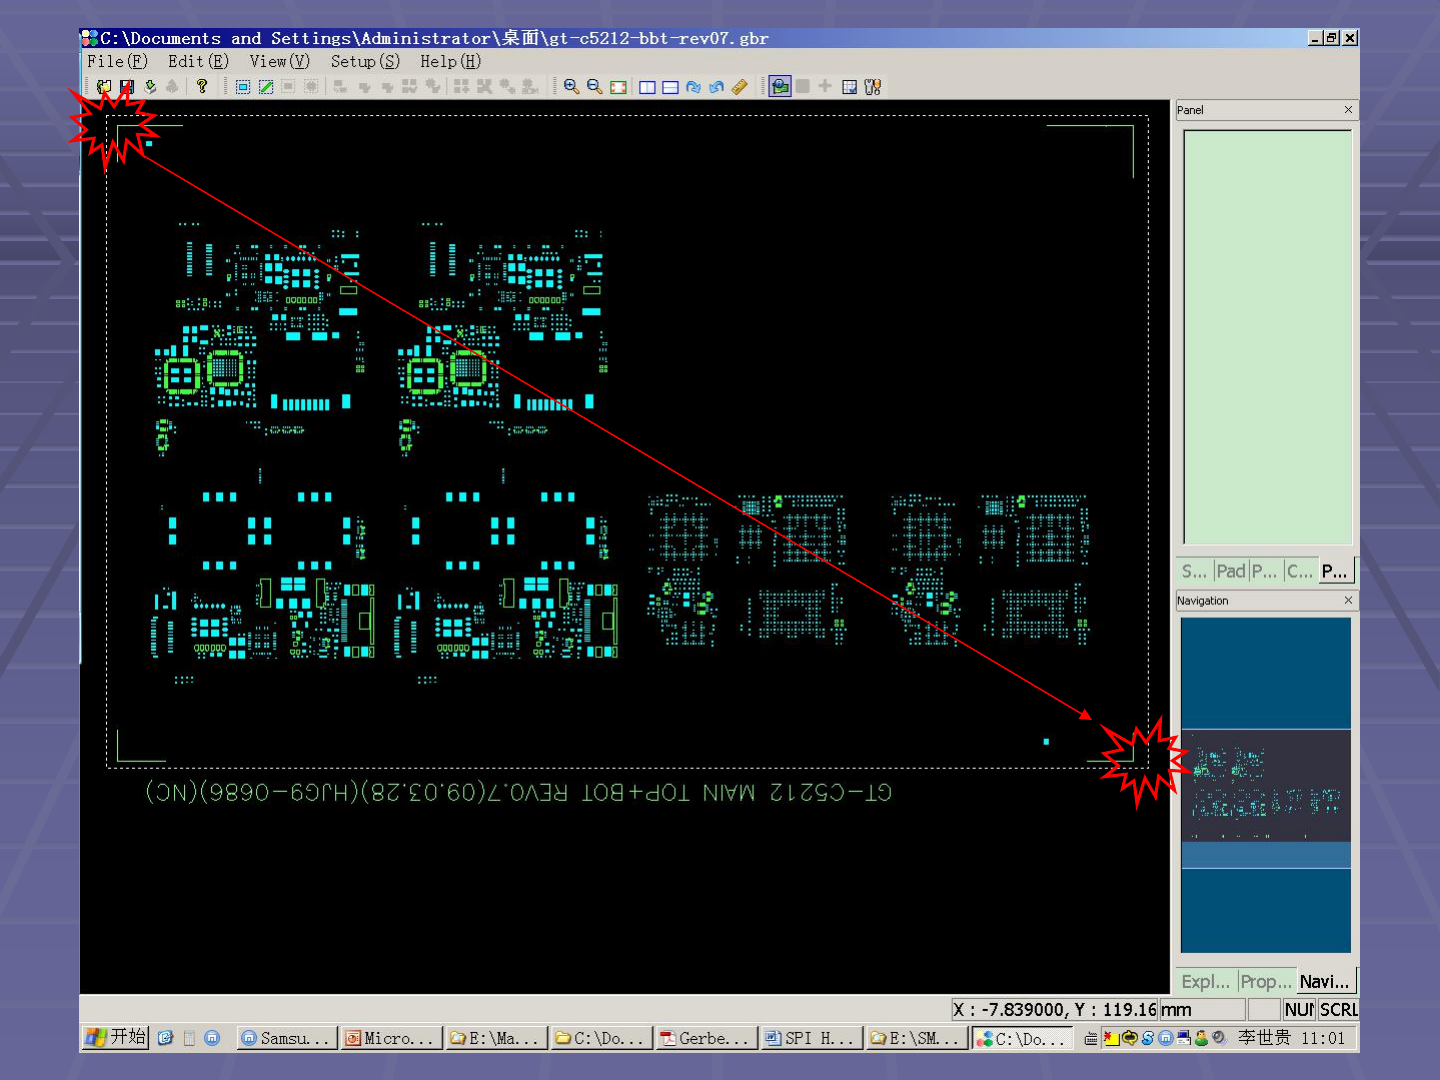Open the Help question mark icon
Viewport: 1440px width, 1080px height.
pyautogui.click(x=202, y=87)
